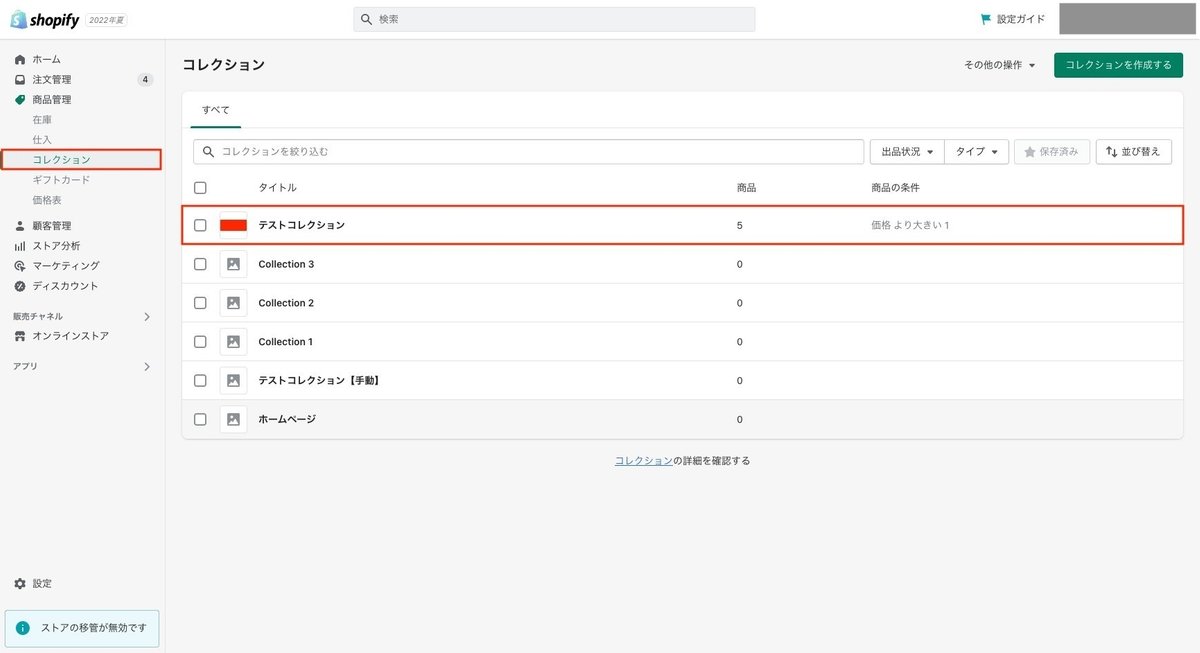
Task: Check the Collection 2 row checkbox
Action: click(200, 303)
